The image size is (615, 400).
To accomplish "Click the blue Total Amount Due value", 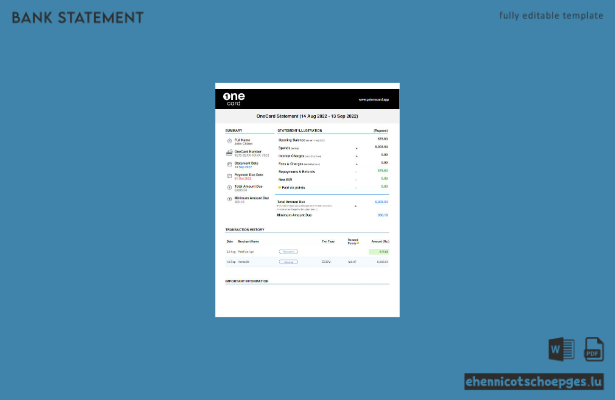I will pos(381,202).
